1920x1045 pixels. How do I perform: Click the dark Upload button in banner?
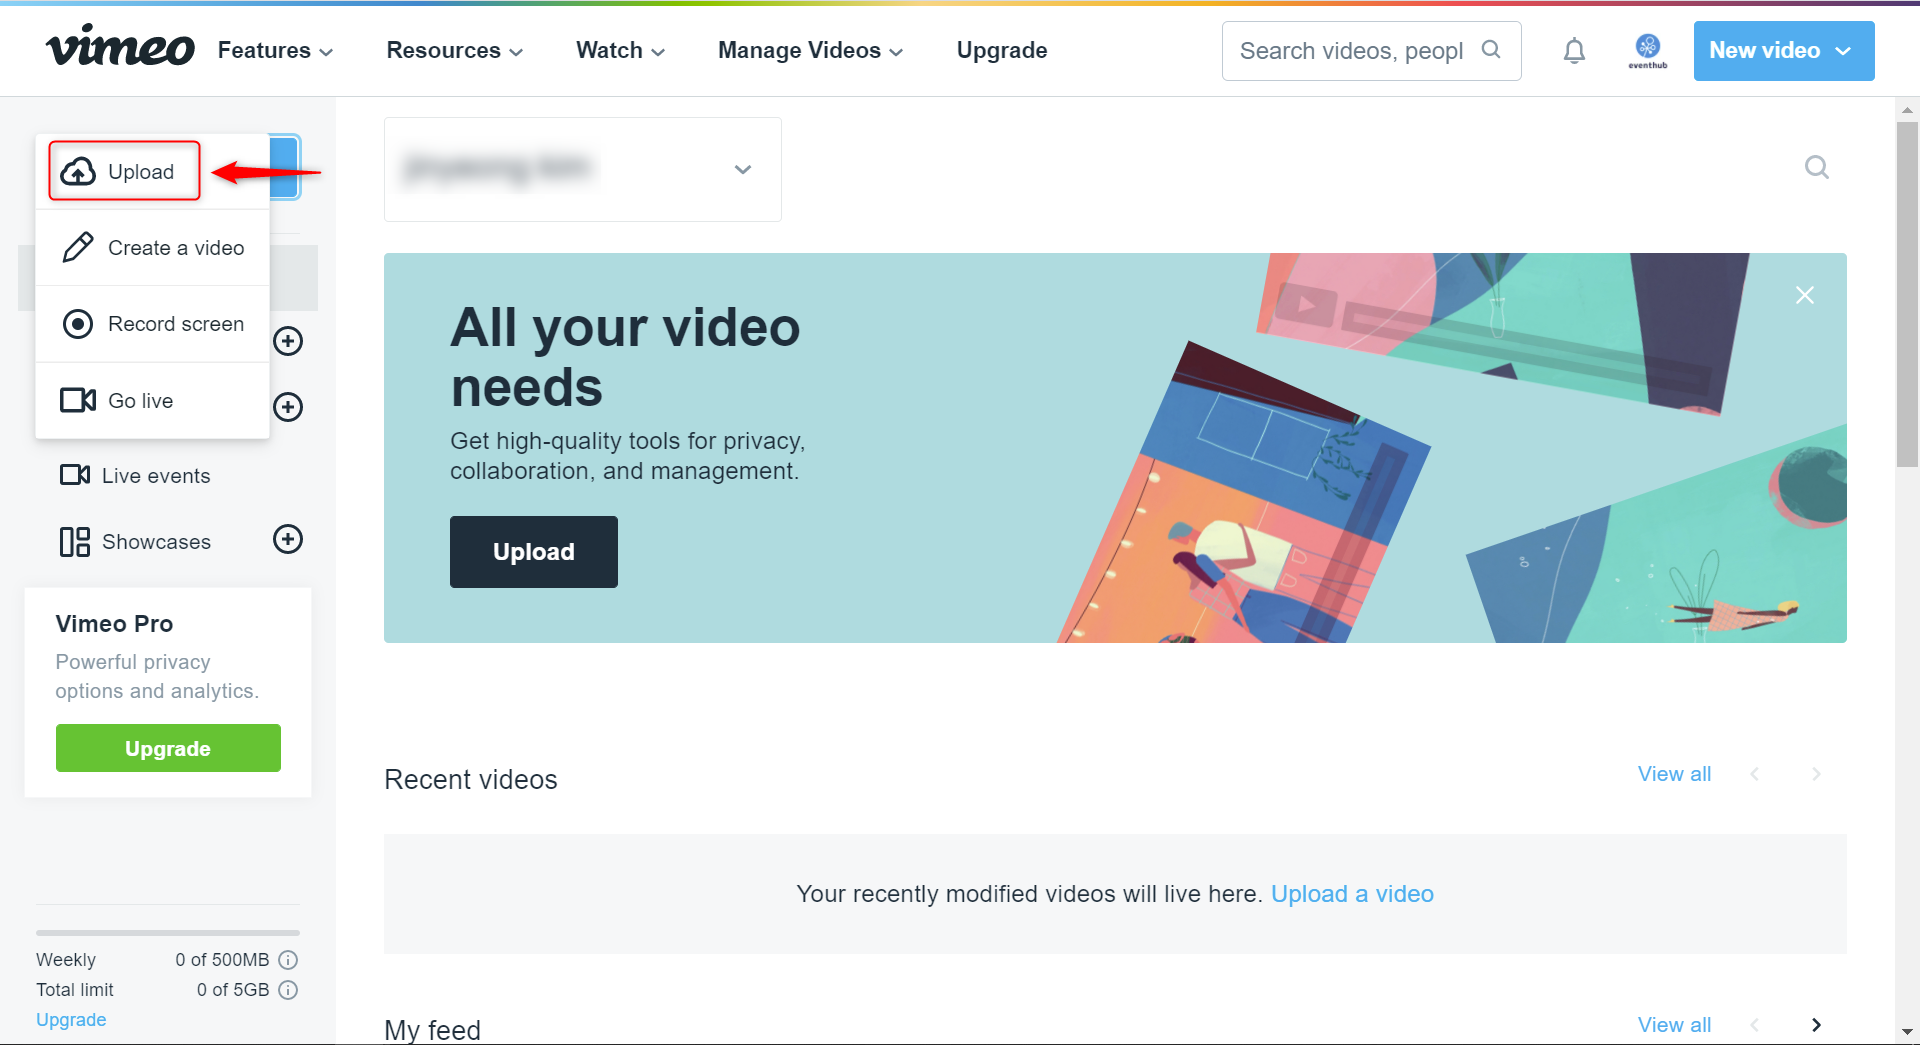pyautogui.click(x=534, y=552)
